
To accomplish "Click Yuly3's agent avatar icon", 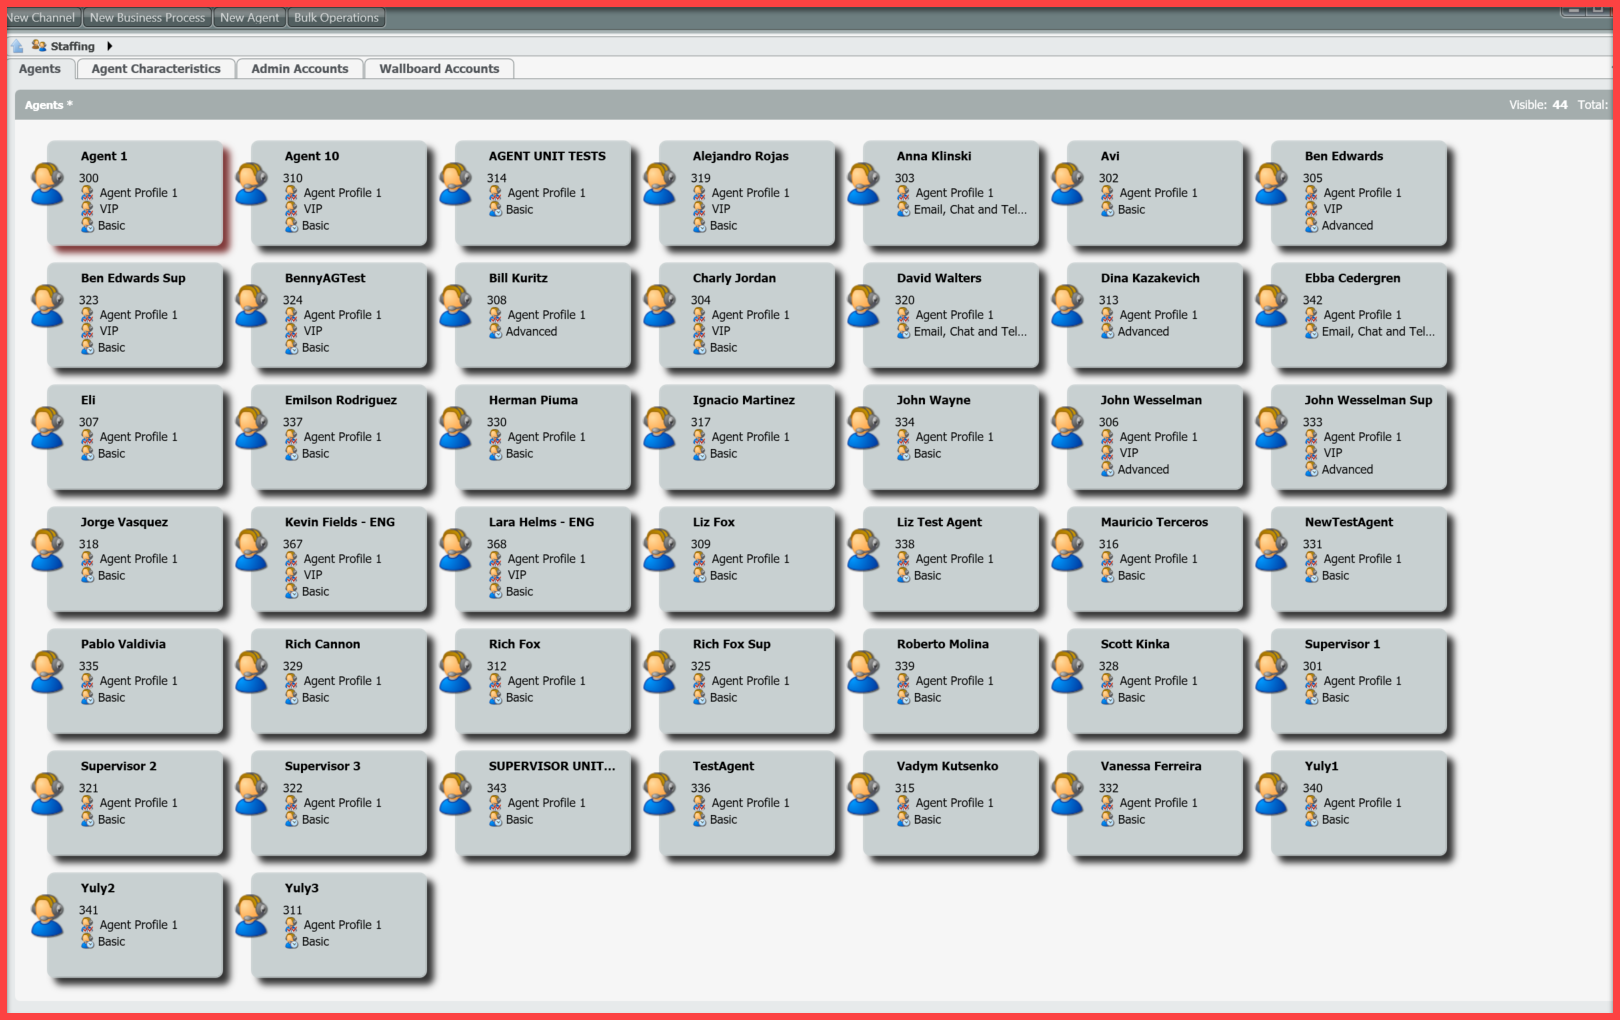I will (x=251, y=916).
